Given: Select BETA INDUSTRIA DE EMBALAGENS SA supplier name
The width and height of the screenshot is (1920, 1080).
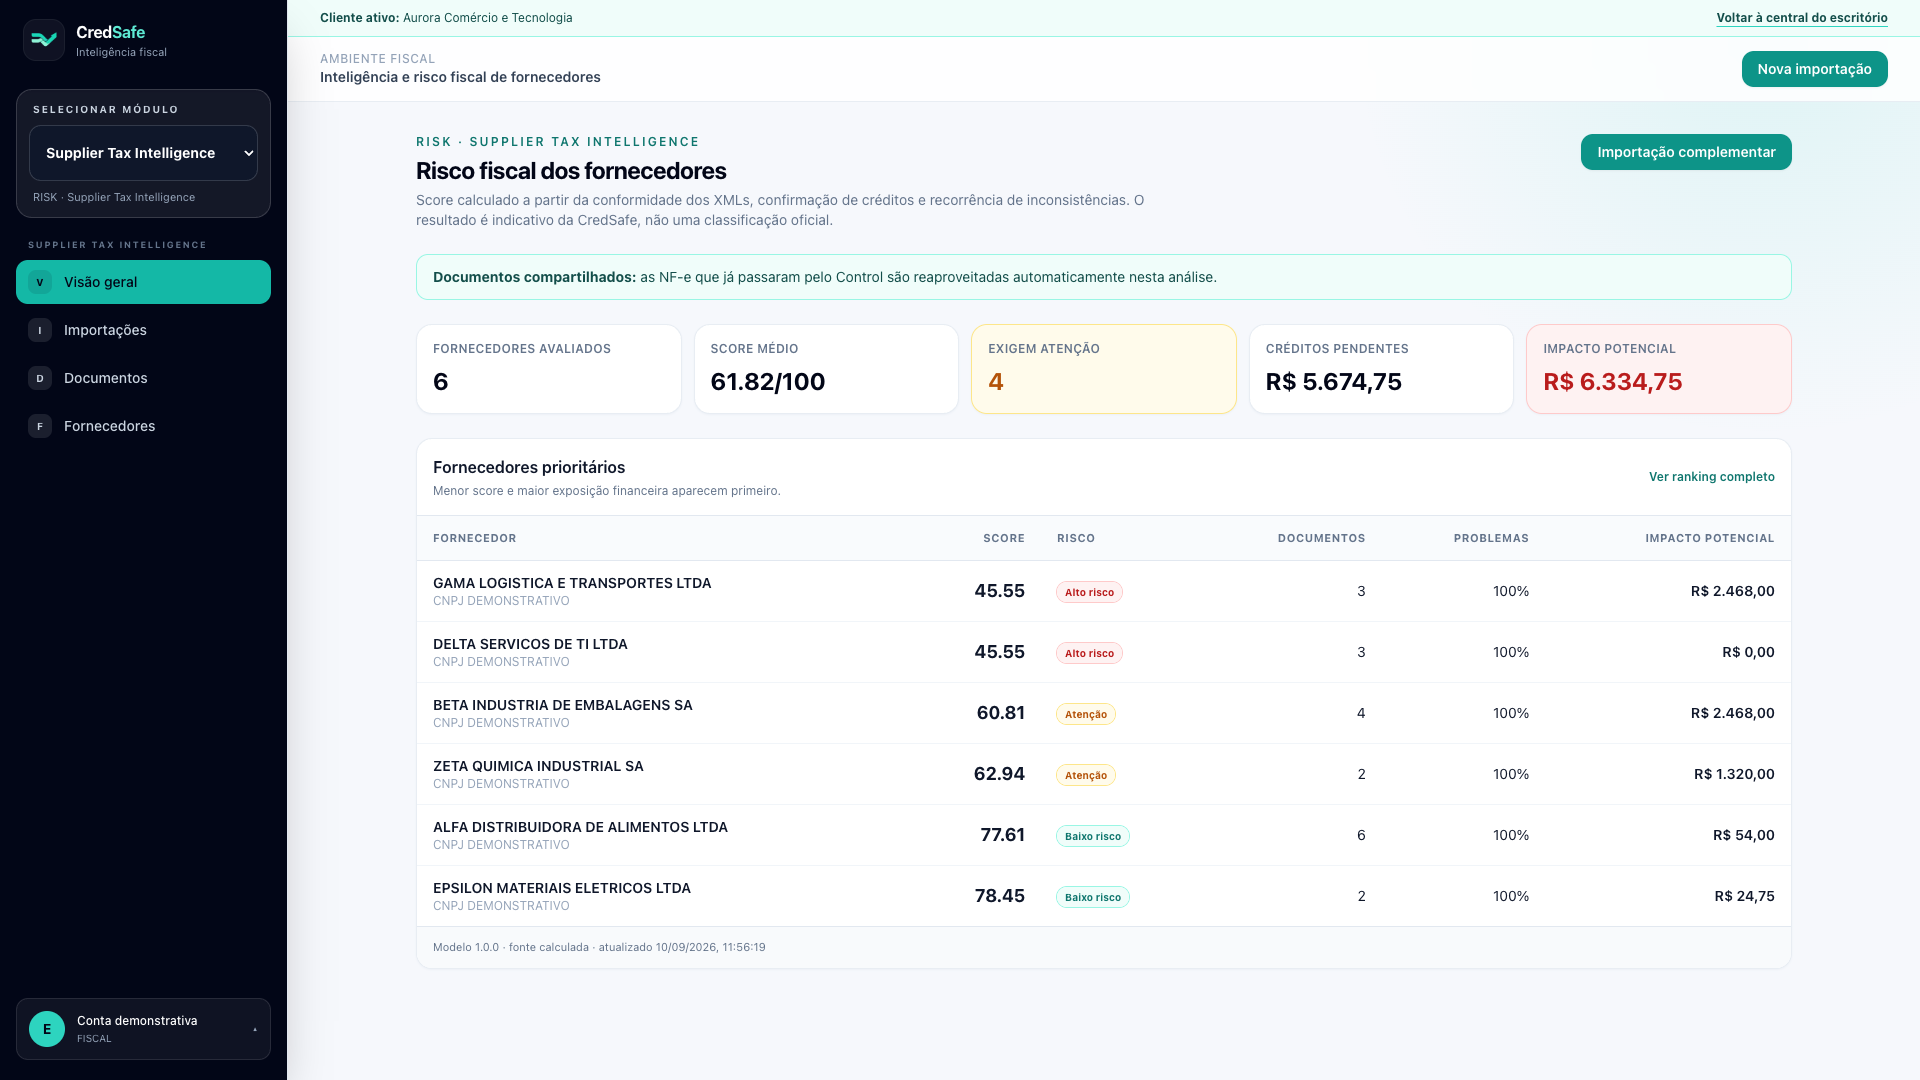Looking at the screenshot, I should [563, 705].
